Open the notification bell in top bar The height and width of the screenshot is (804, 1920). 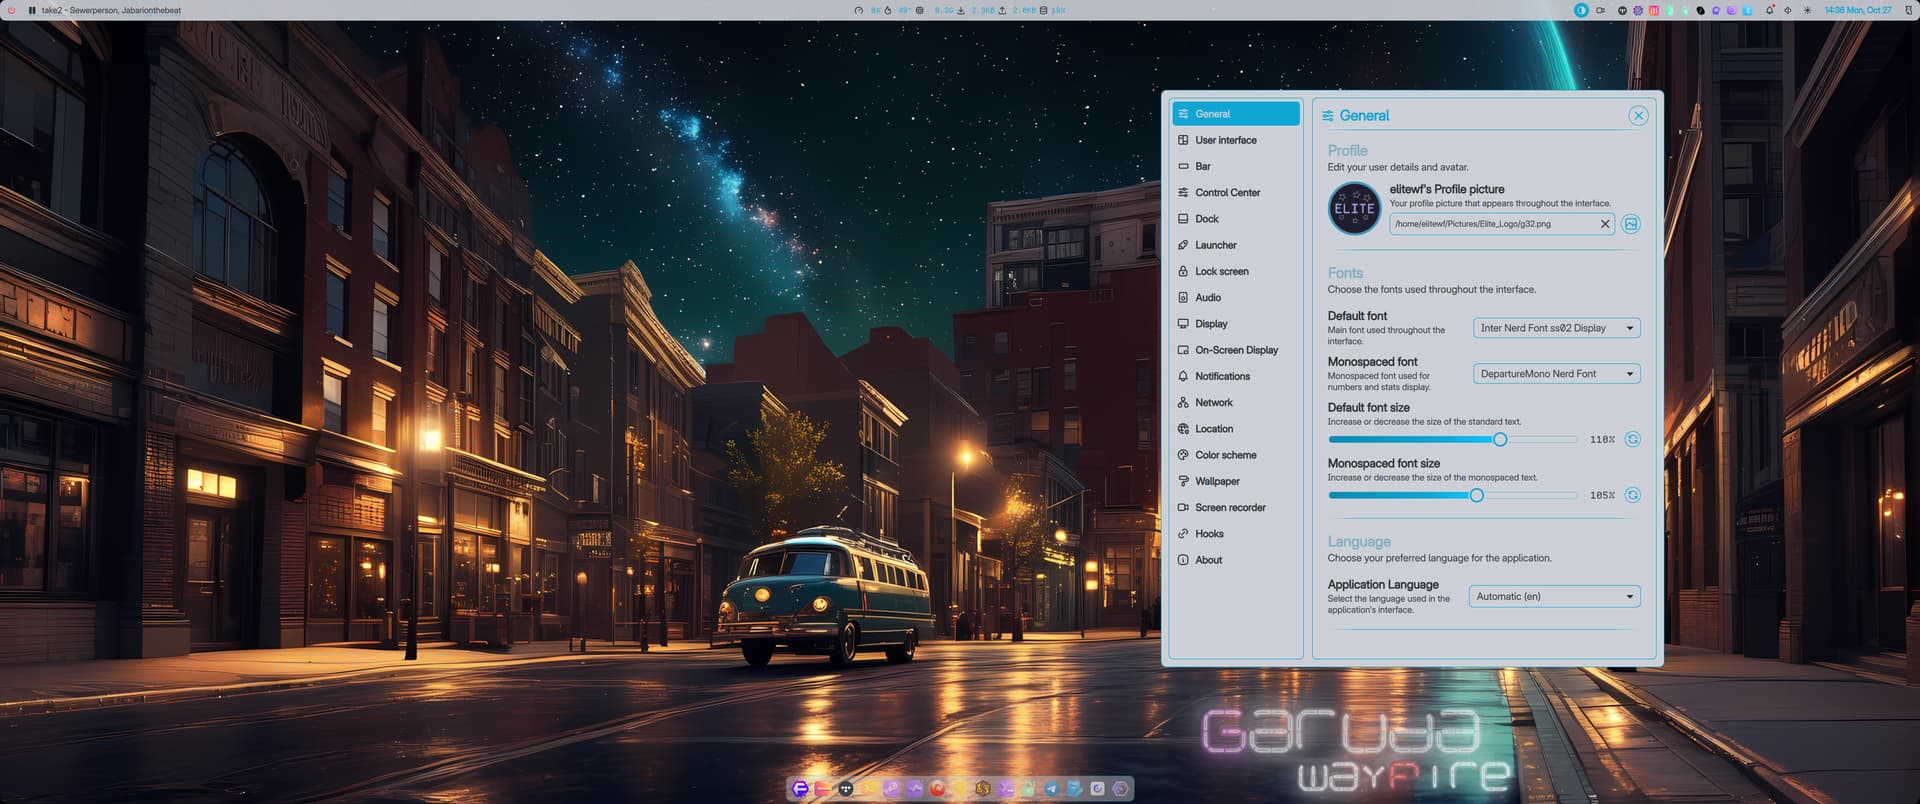click(x=1769, y=10)
